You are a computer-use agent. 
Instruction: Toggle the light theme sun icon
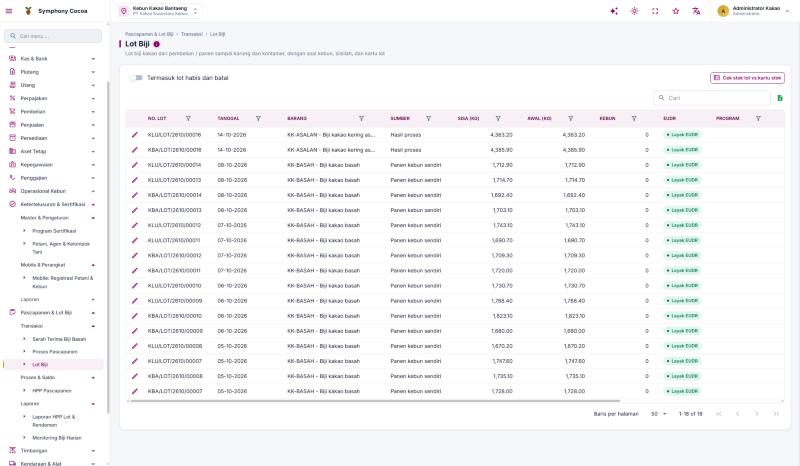(634, 11)
